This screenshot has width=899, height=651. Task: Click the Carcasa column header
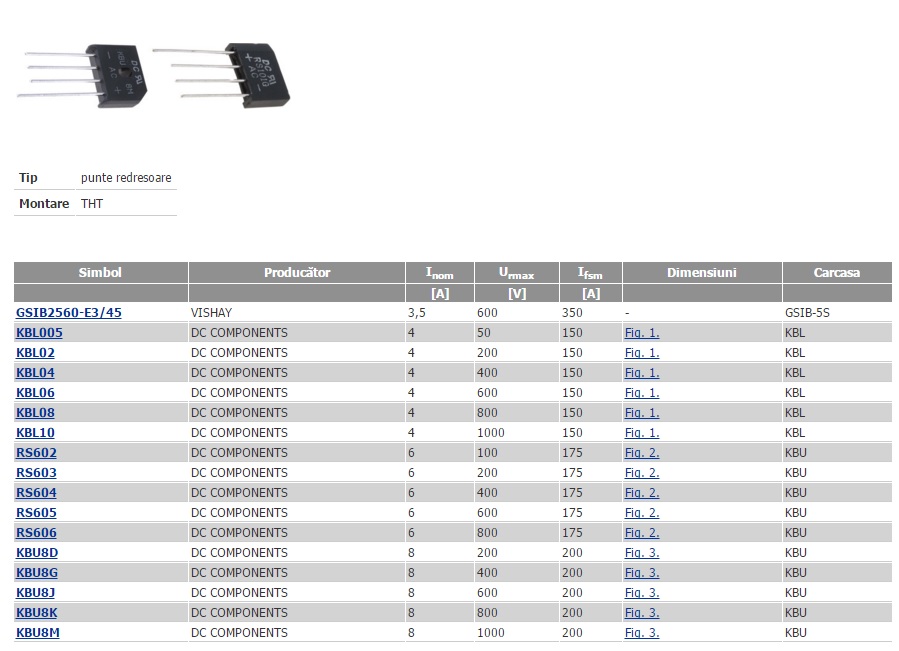836,272
